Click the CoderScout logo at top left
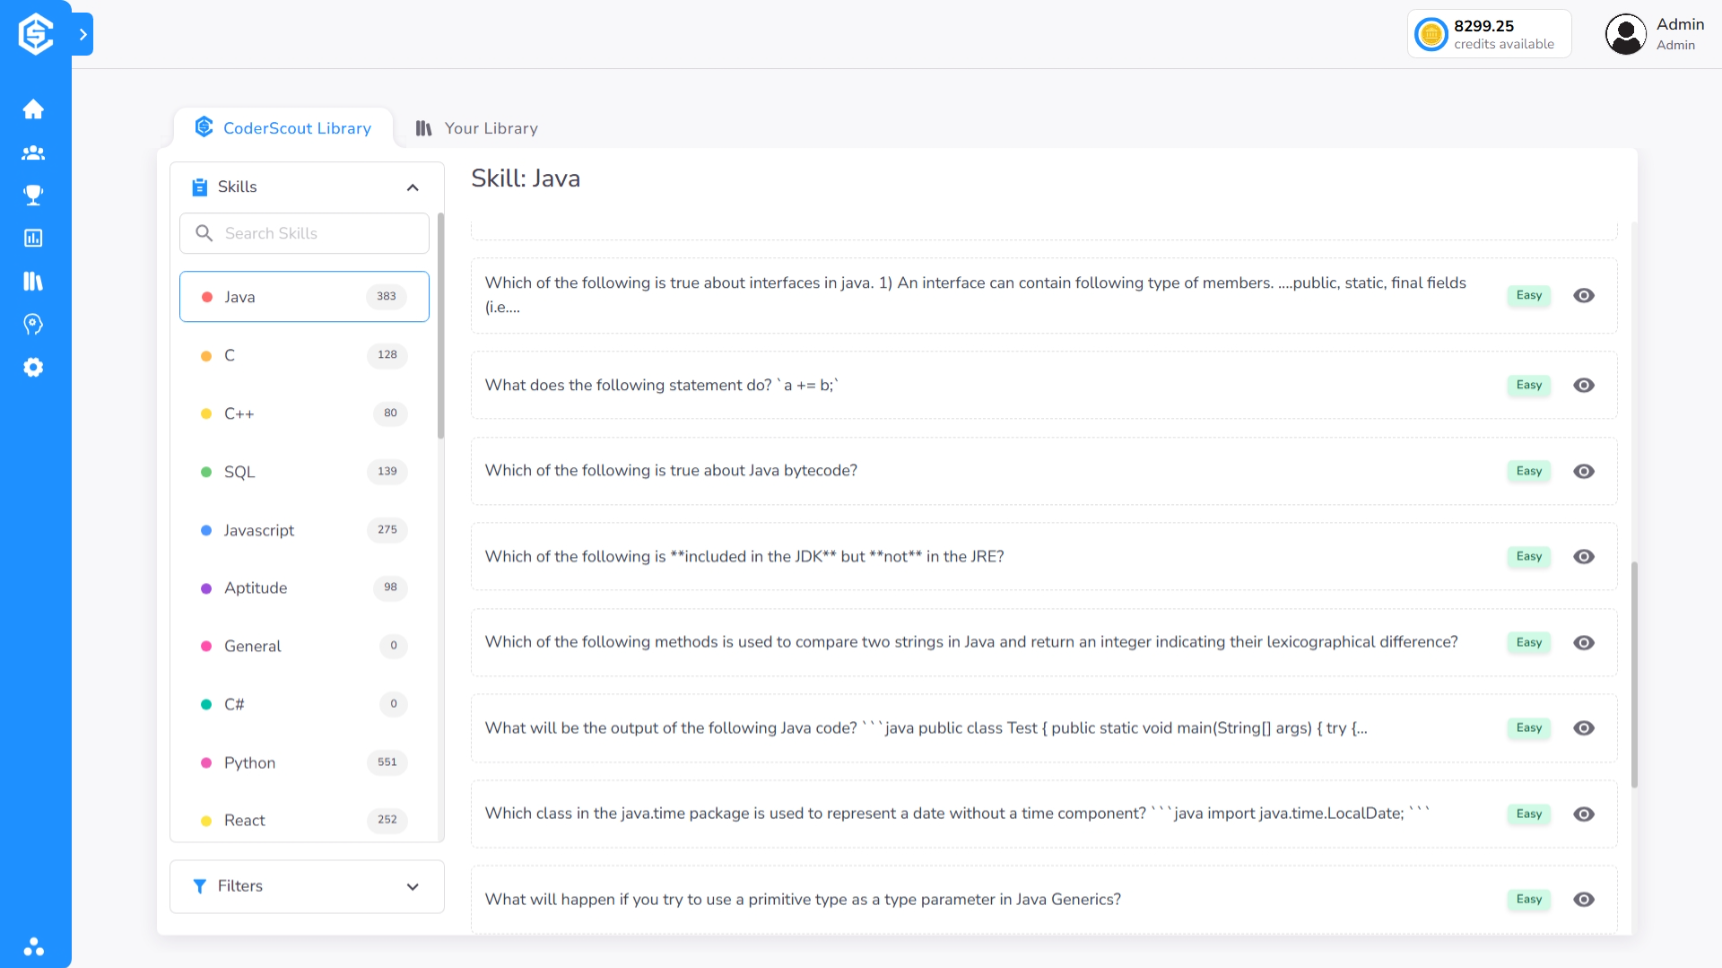The width and height of the screenshot is (1722, 968). click(x=35, y=34)
